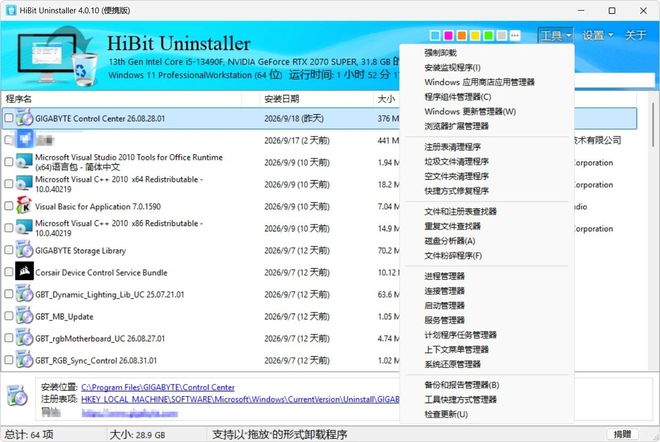The height and width of the screenshot is (442, 660).
Task: Sort by the 程序名 column header
Action: [122, 99]
